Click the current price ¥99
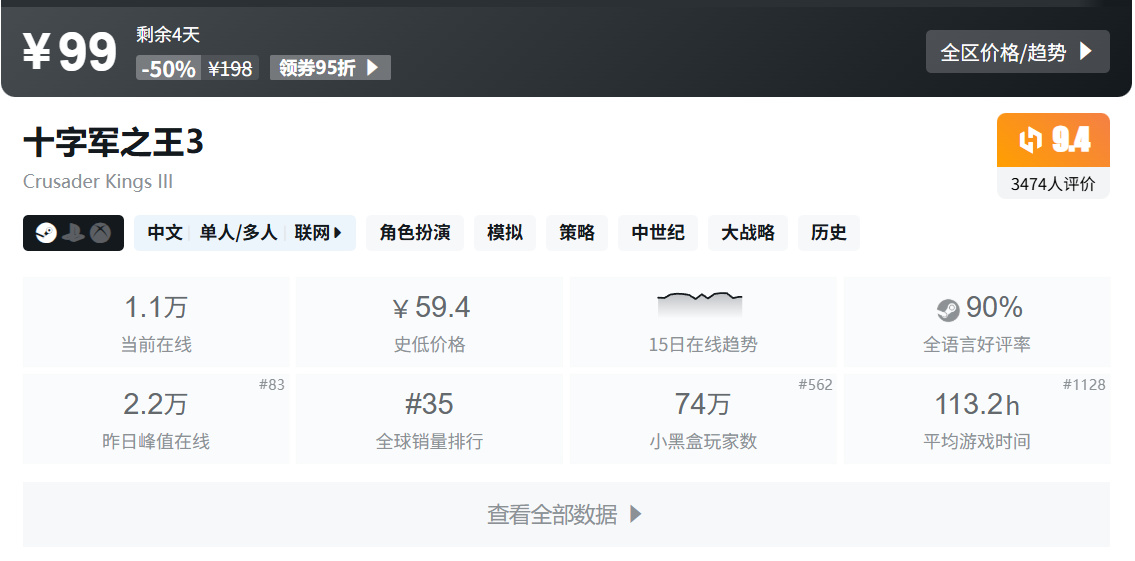 pos(69,52)
